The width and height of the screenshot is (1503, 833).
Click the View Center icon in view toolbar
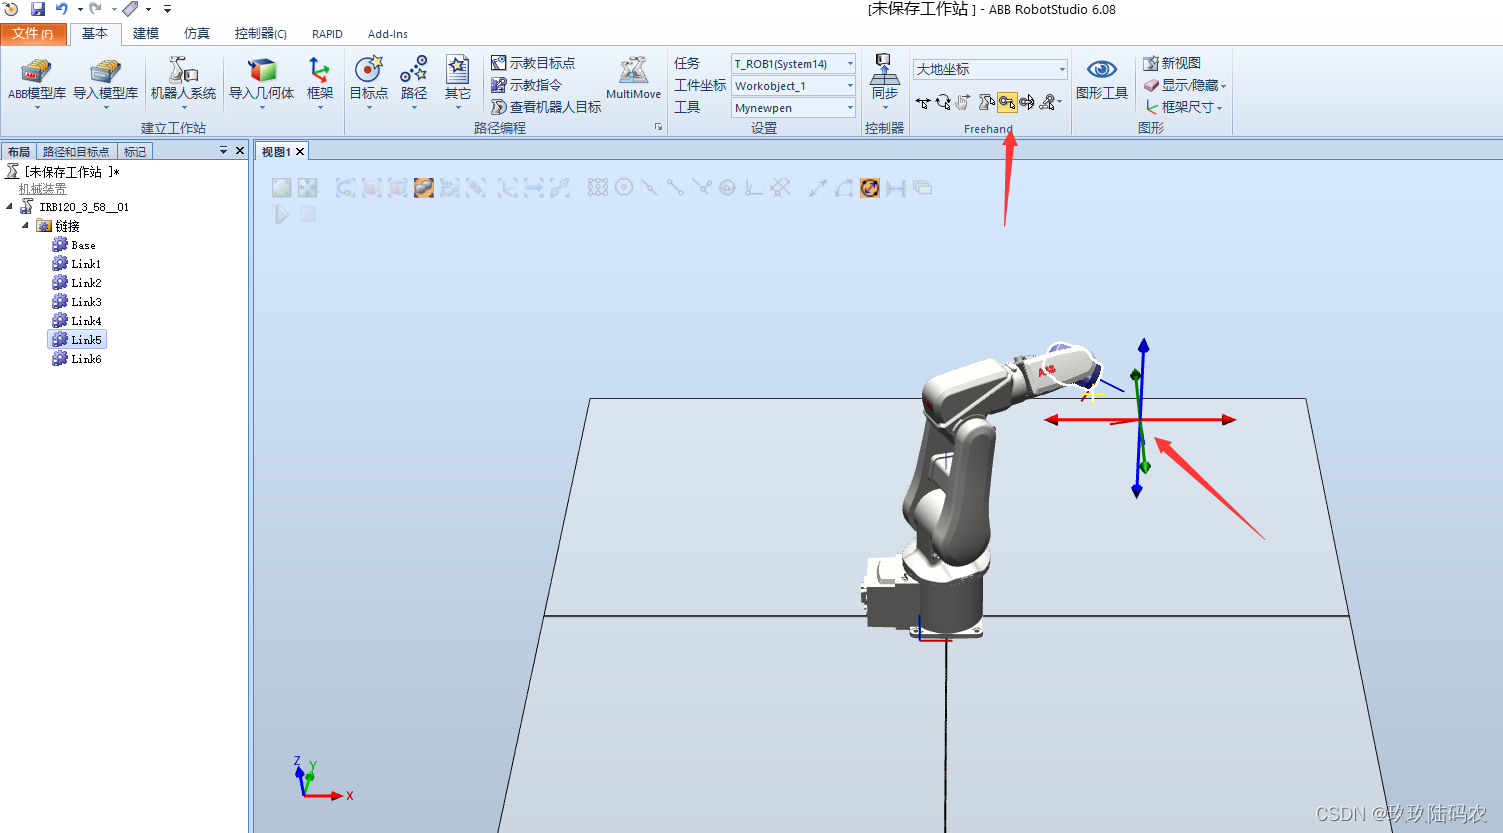pyautogui.click(x=307, y=187)
